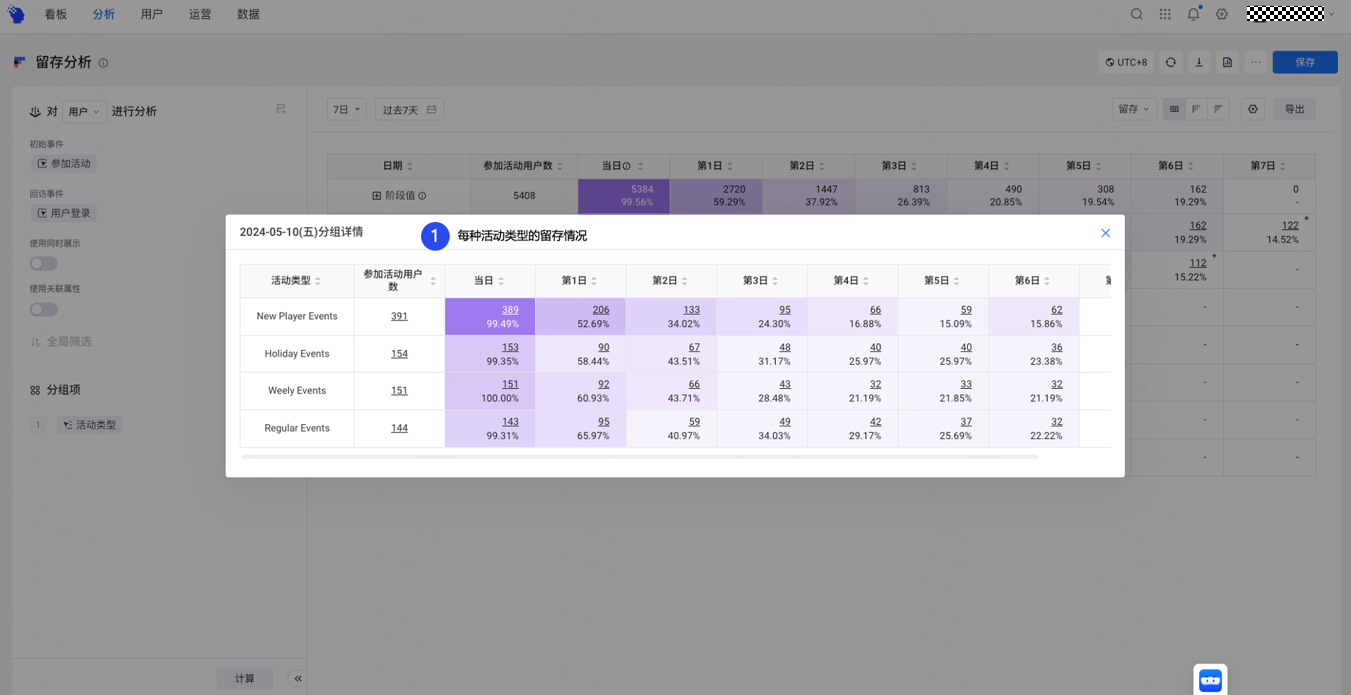
Task: Click the 计算 button
Action: (x=245, y=678)
